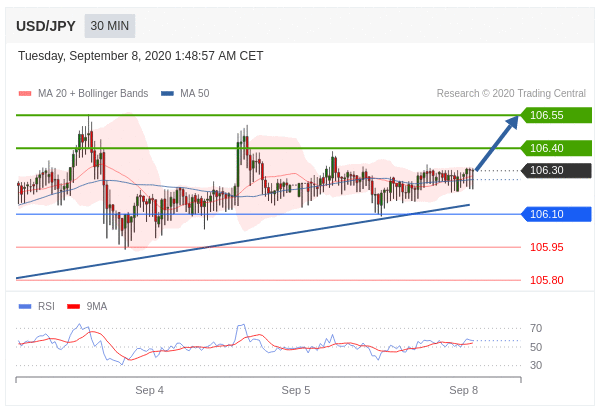The image size is (600, 413).
Task: Click the 9MA legend swatch
Action: coord(73,306)
